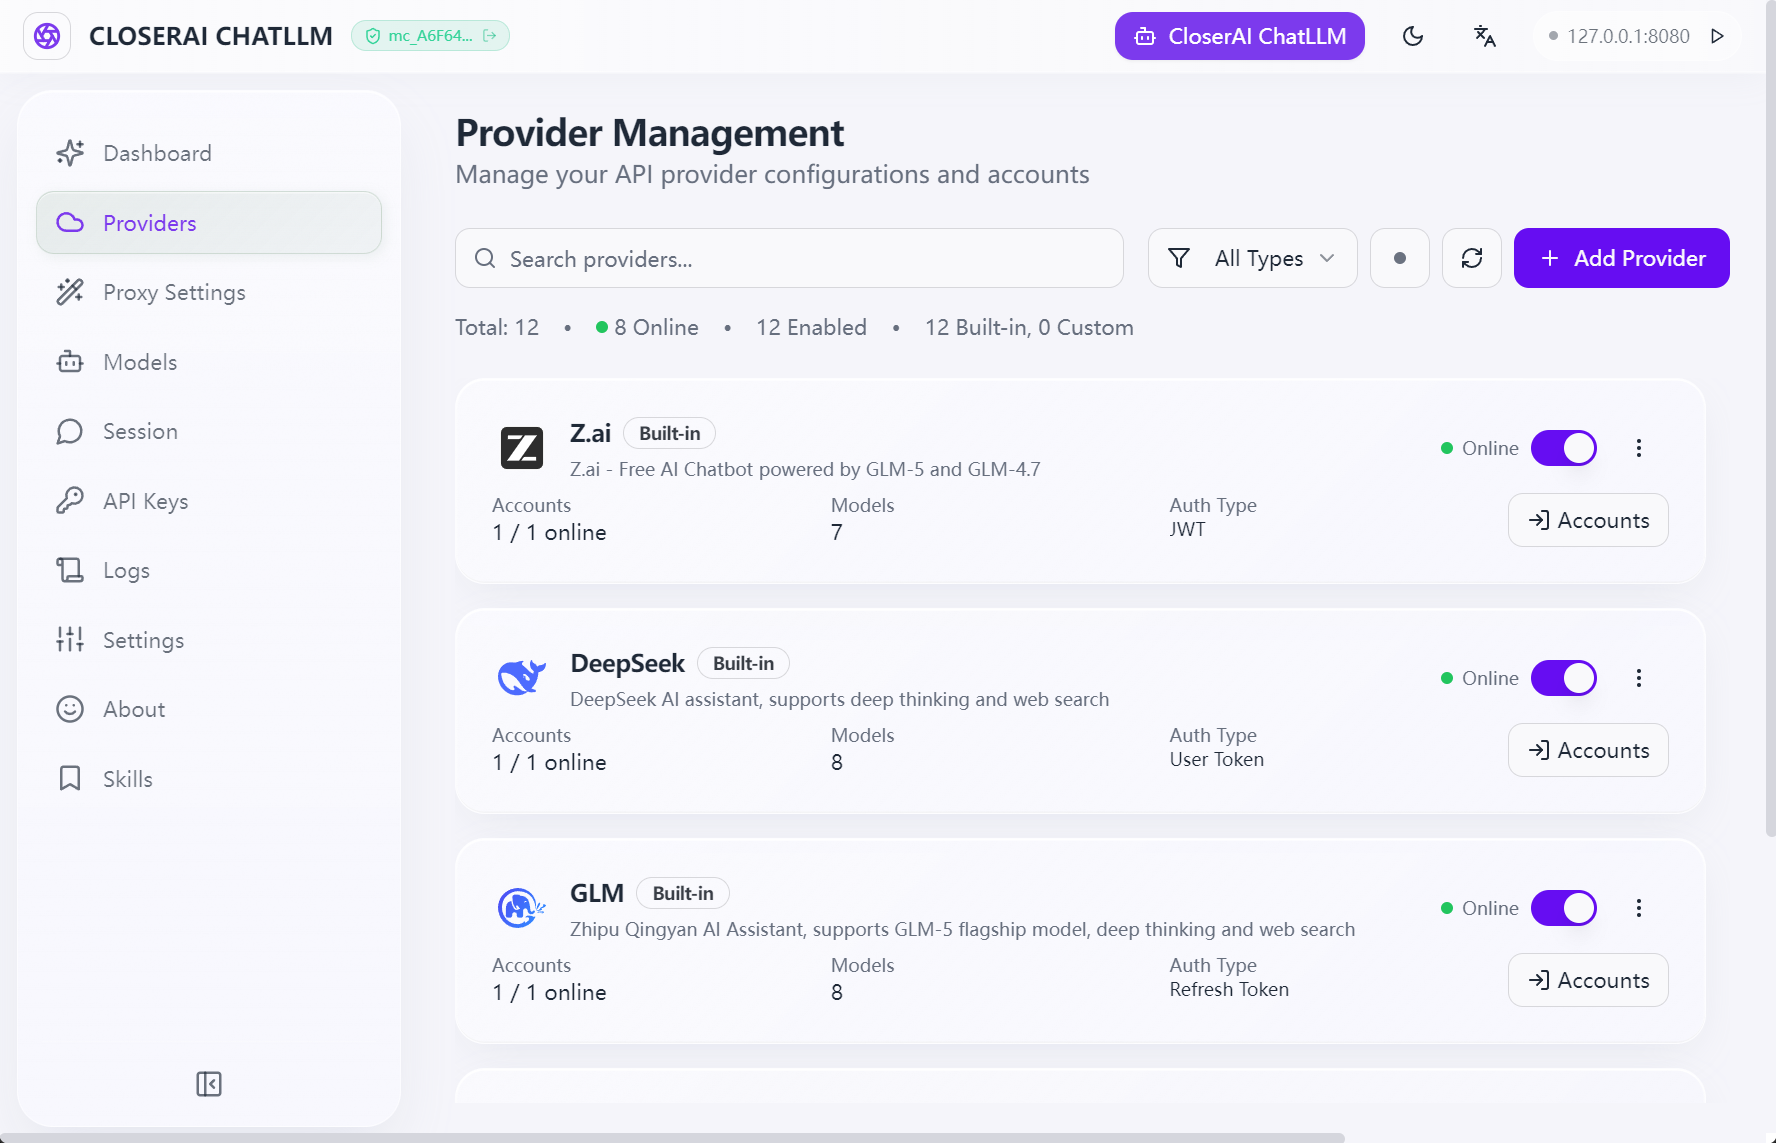The height and width of the screenshot is (1143, 1776).
Task: Click the CloserAI ChatLLM header button
Action: coord(1240,36)
